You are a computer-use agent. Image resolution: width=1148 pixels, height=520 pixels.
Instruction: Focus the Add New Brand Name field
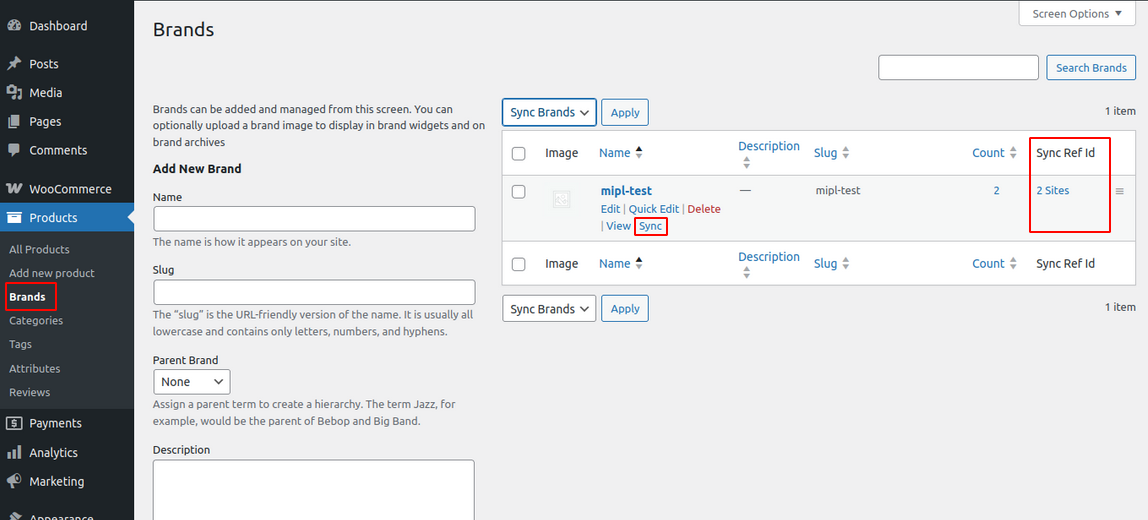[x=314, y=219]
